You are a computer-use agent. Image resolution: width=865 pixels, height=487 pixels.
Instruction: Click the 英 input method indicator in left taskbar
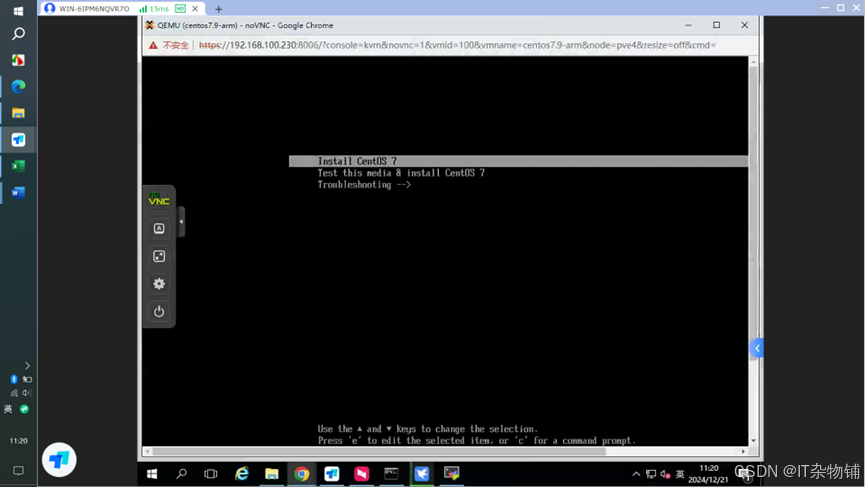click(8, 409)
